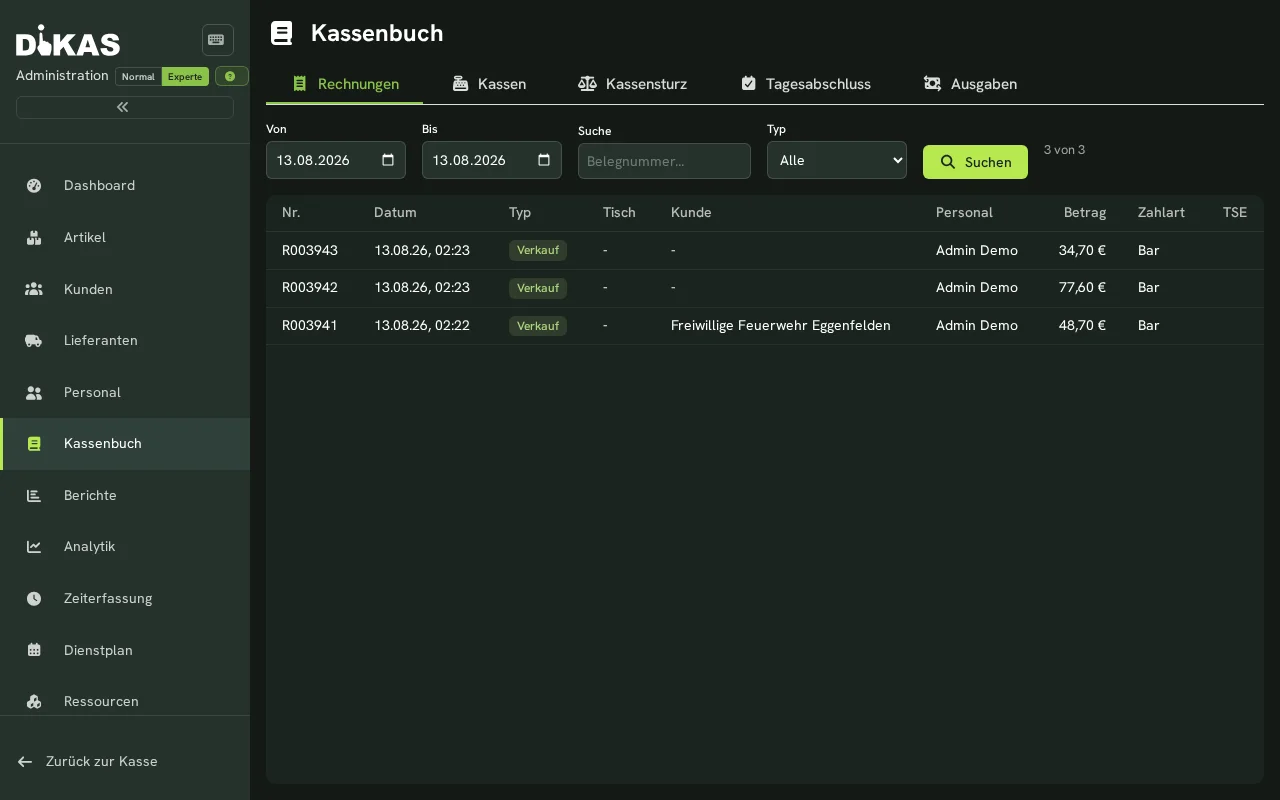
Task: Click the Artikel boxes icon
Action: pos(34,237)
